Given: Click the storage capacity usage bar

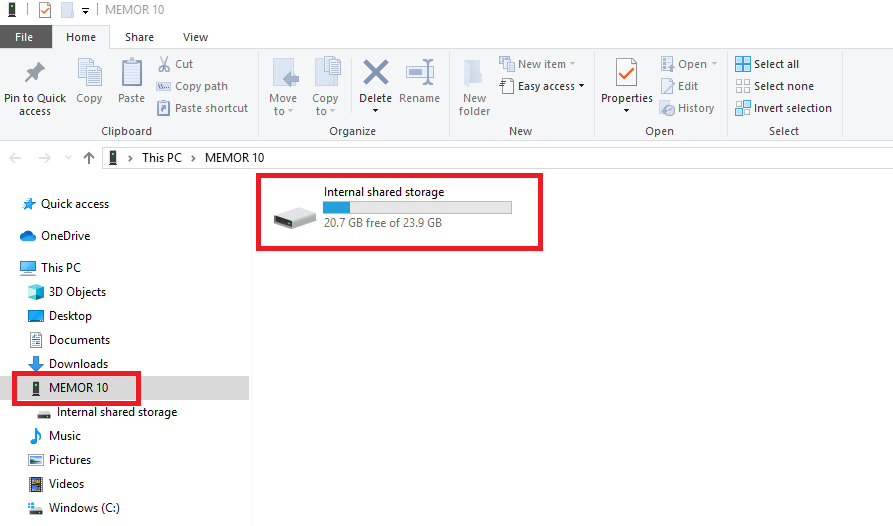Looking at the screenshot, I should 417,207.
